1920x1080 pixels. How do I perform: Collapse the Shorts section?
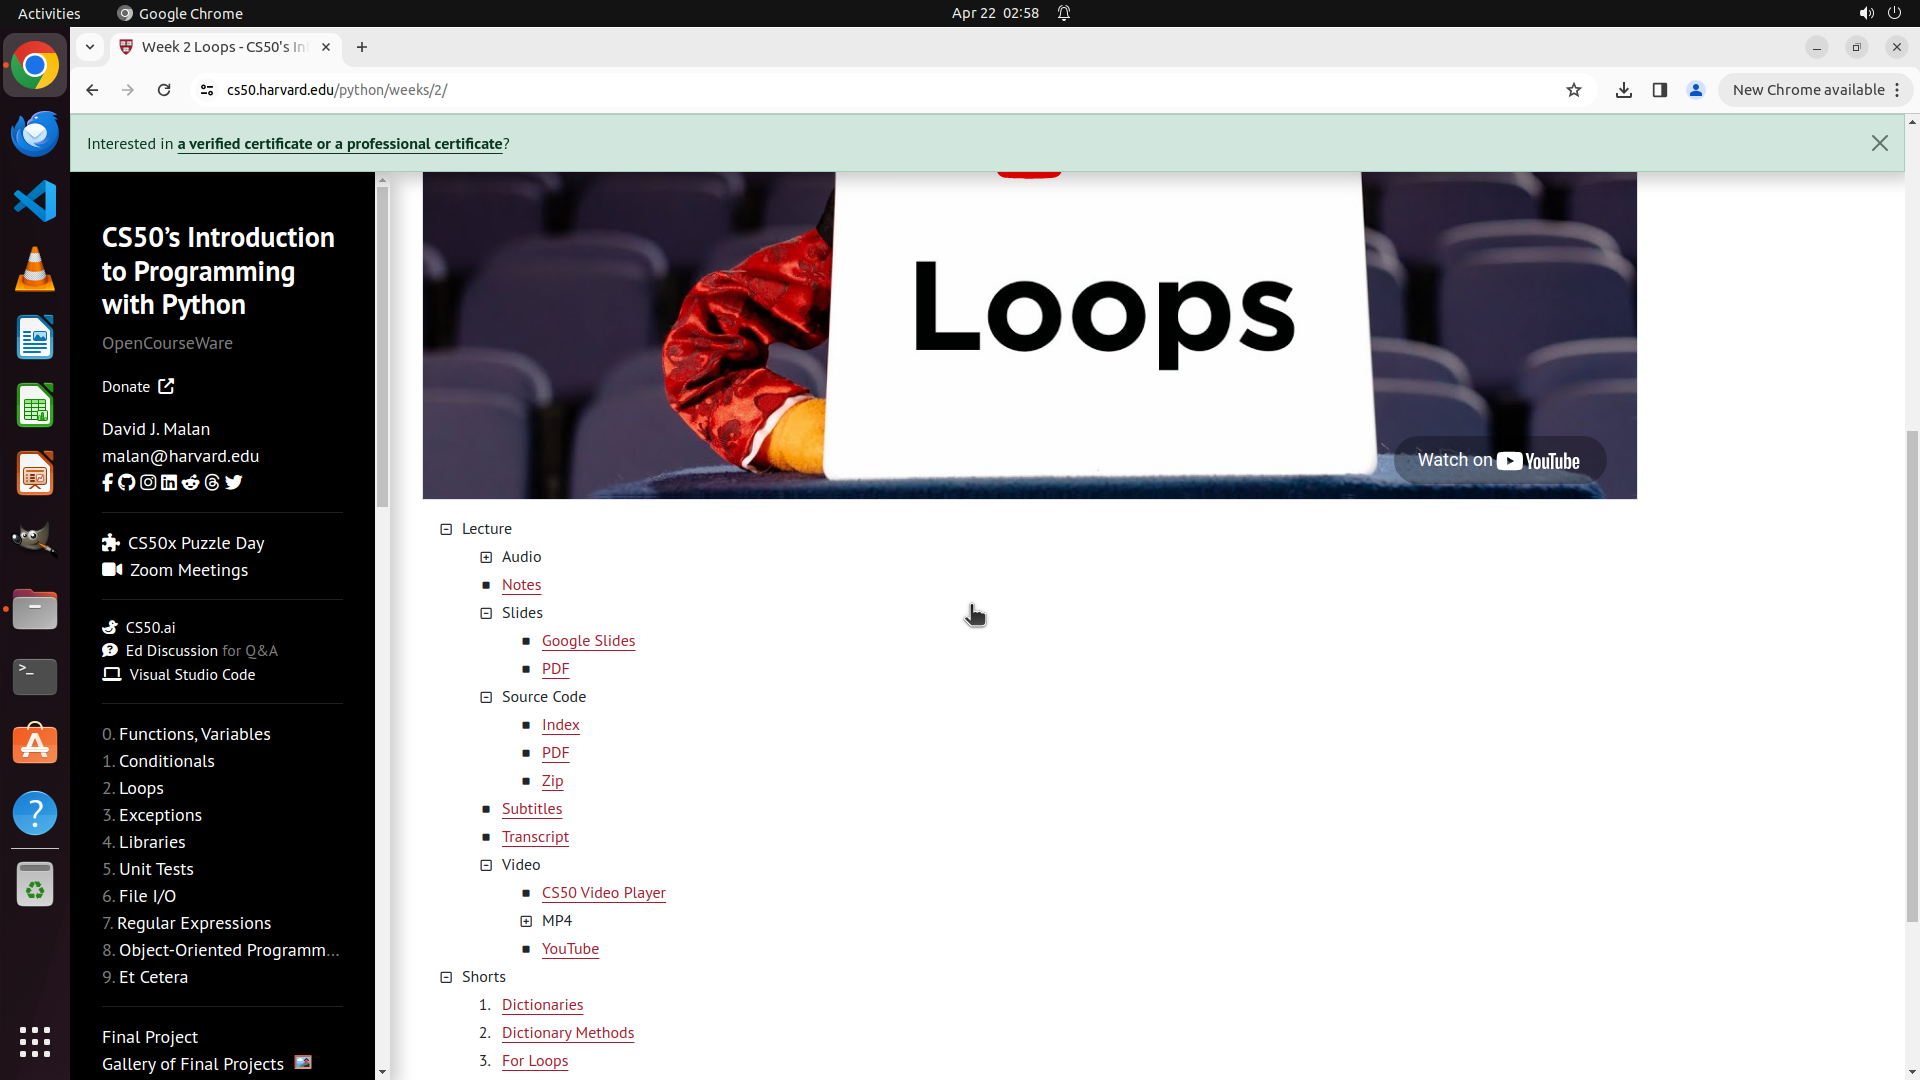click(x=446, y=977)
